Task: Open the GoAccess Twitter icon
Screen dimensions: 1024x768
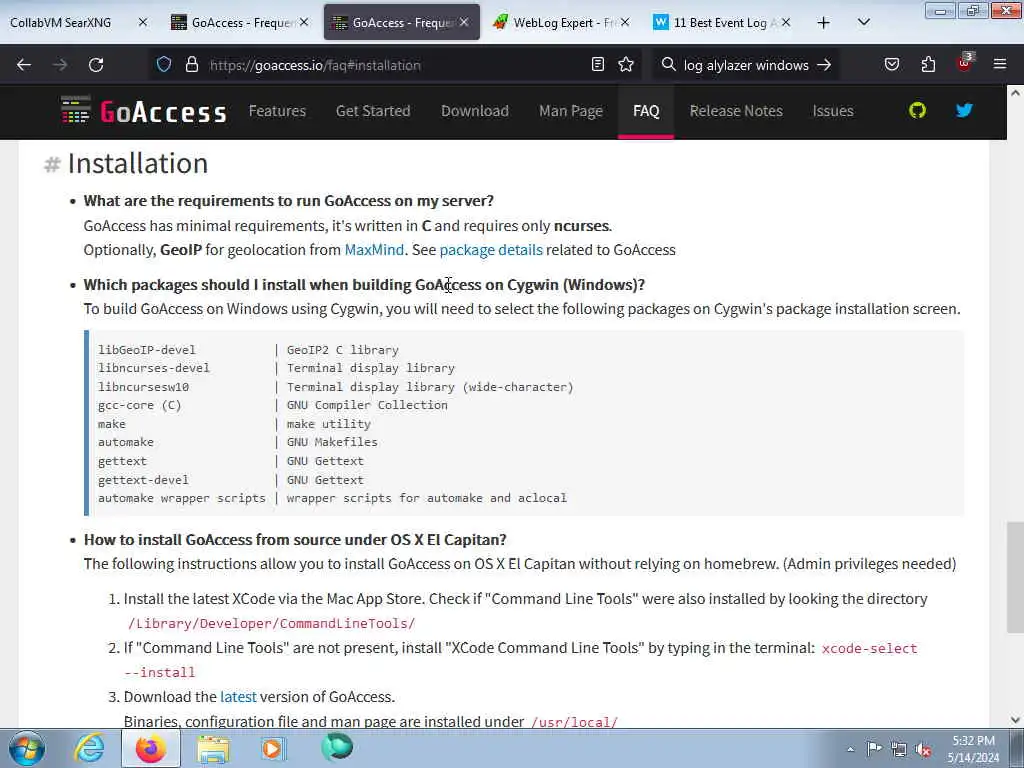Action: (x=964, y=110)
